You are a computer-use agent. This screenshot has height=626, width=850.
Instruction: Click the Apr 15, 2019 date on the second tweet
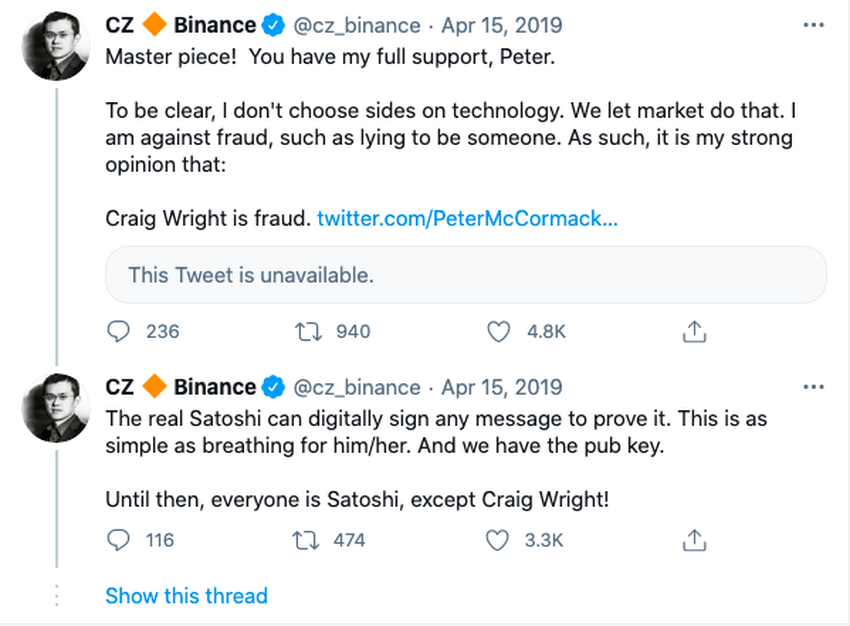click(502, 387)
